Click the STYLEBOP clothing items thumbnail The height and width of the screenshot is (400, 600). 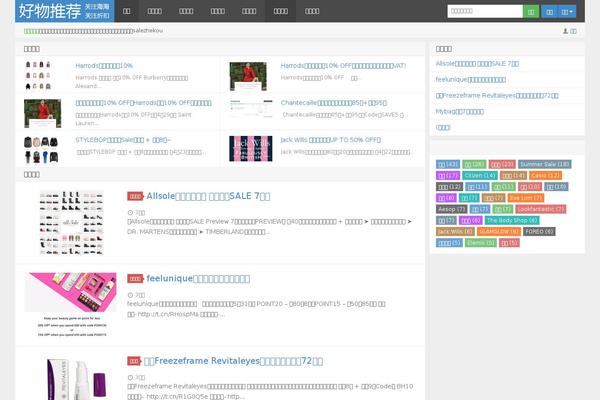41,150
